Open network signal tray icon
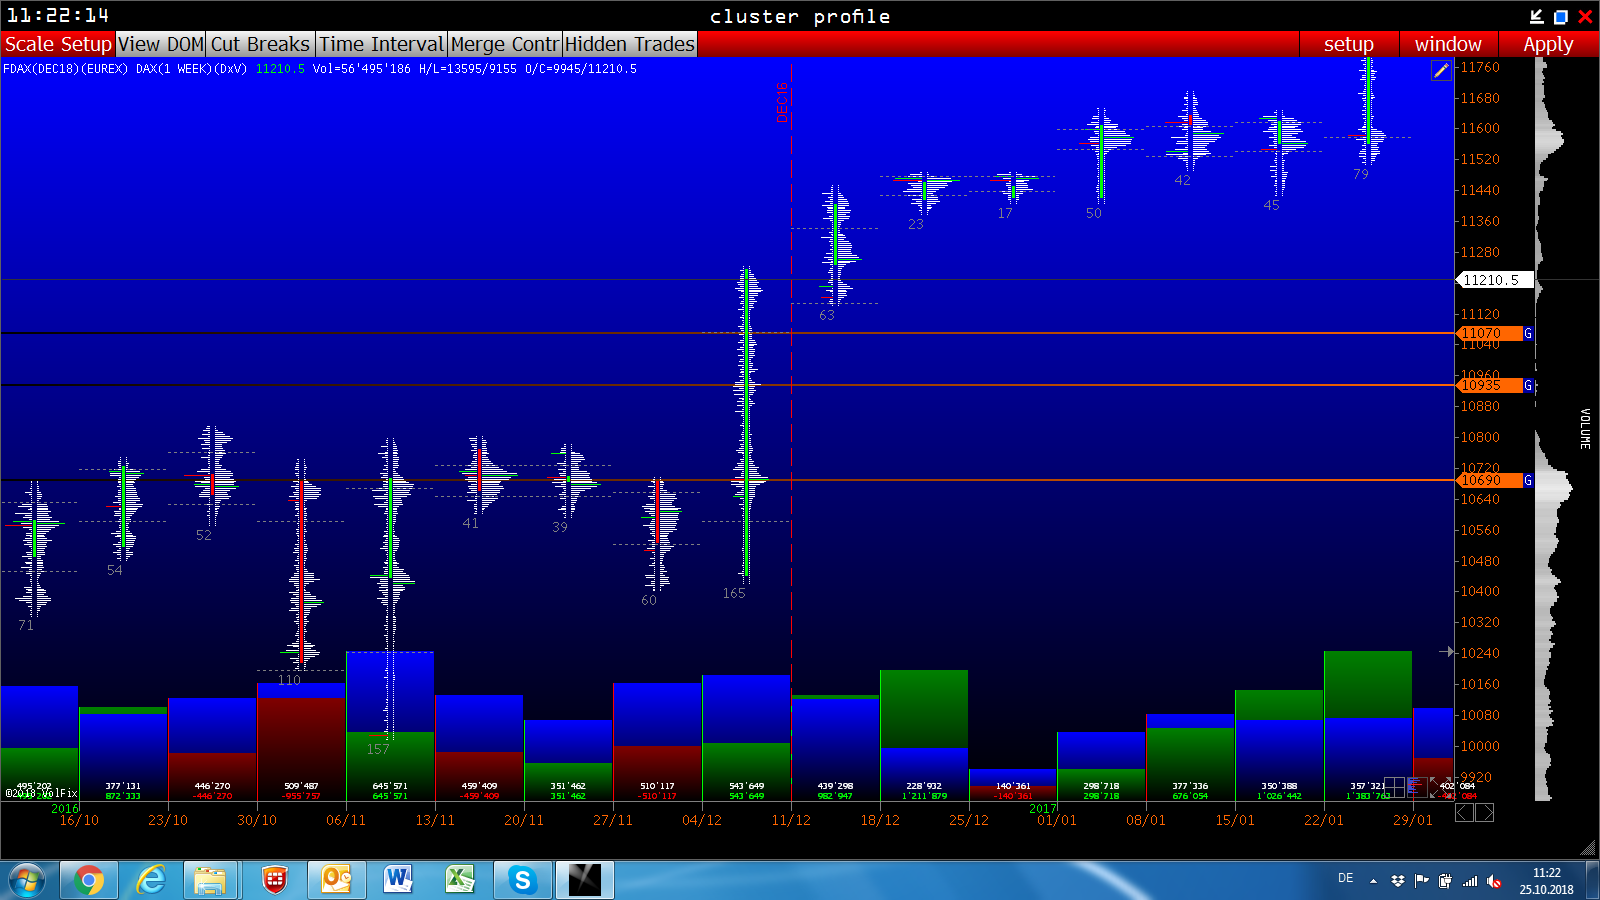Screen dimensions: 1600x900 pos(1470,881)
